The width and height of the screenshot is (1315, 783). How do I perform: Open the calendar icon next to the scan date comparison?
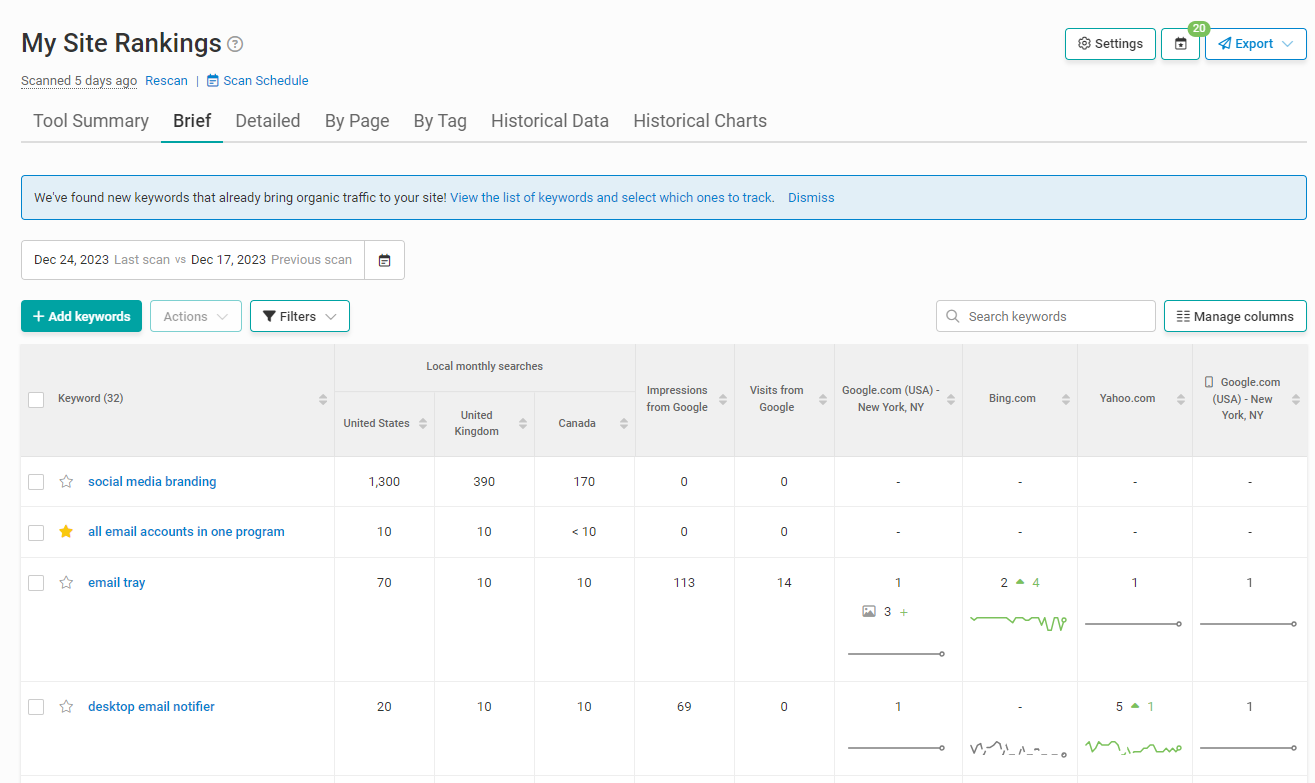pyautogui.click(x=384, y=259)
